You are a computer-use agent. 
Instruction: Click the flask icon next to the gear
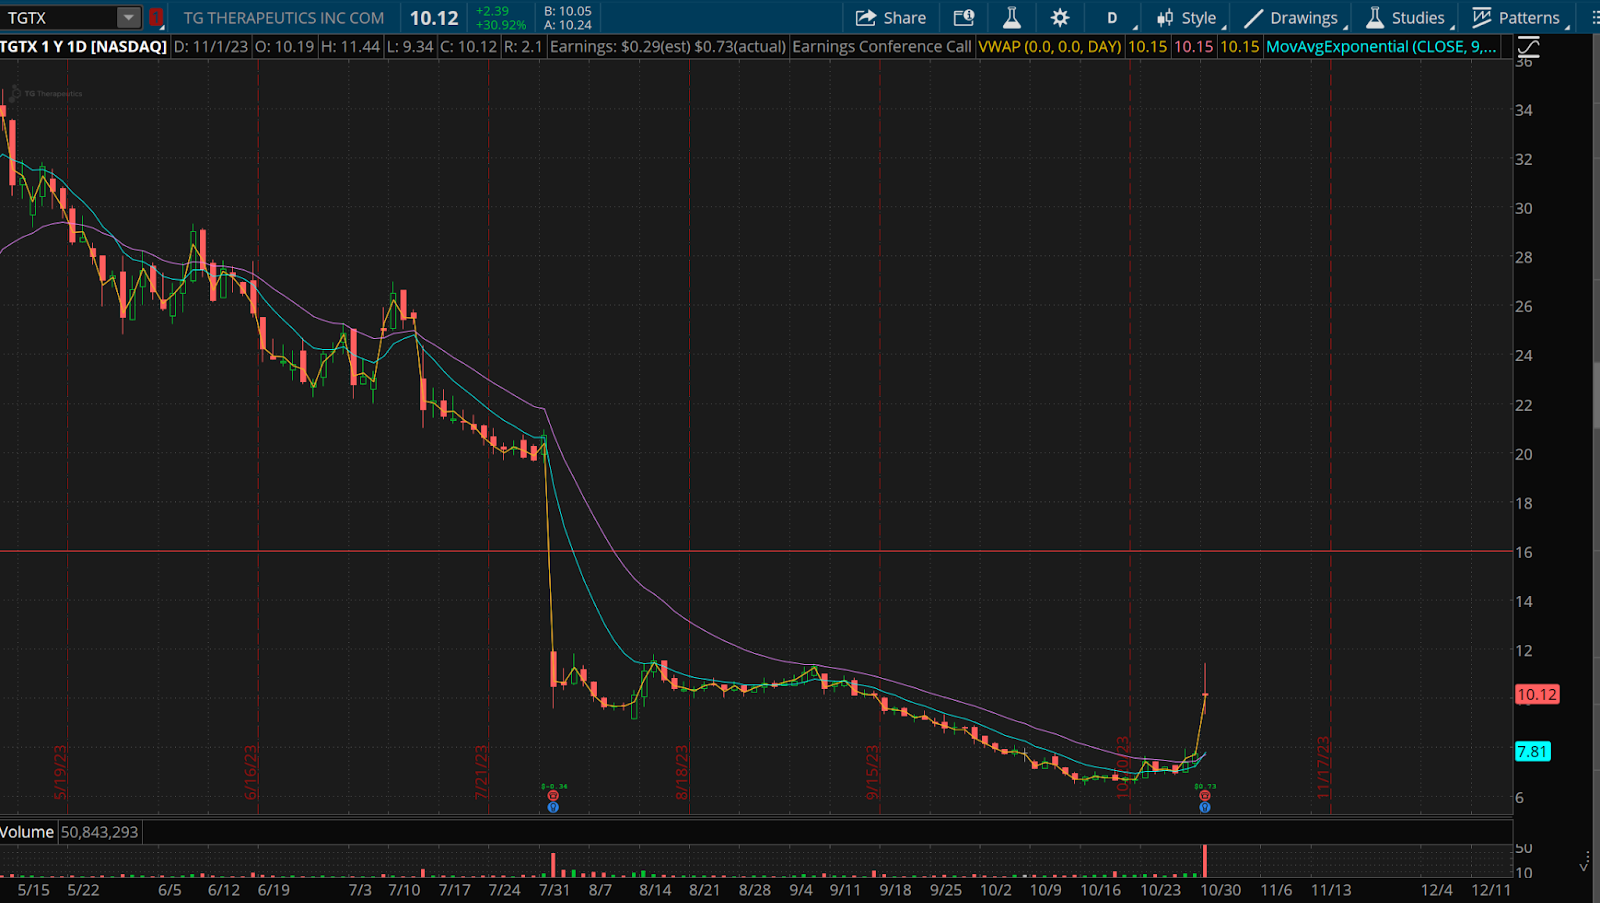[1011, 18]
